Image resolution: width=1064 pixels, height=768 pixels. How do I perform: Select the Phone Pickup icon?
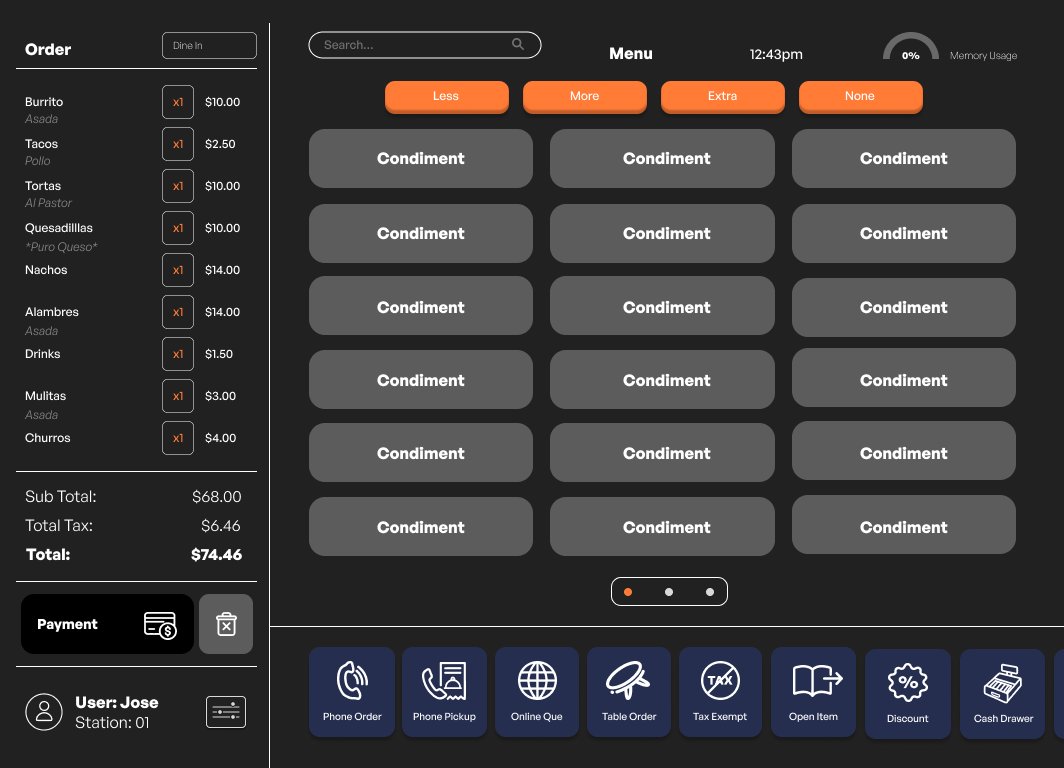tap(444, 692)
